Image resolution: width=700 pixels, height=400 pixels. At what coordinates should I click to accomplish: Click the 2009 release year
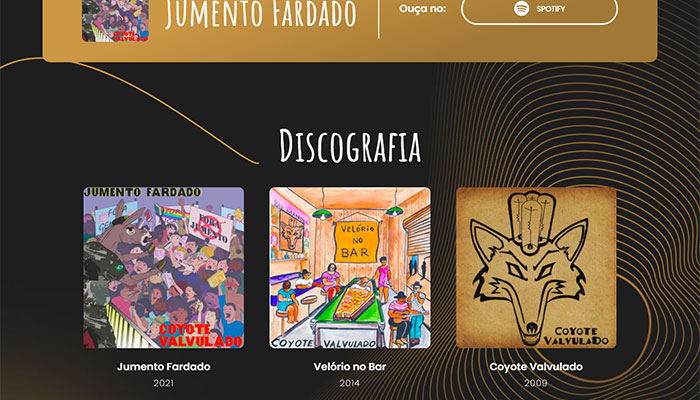536,383
